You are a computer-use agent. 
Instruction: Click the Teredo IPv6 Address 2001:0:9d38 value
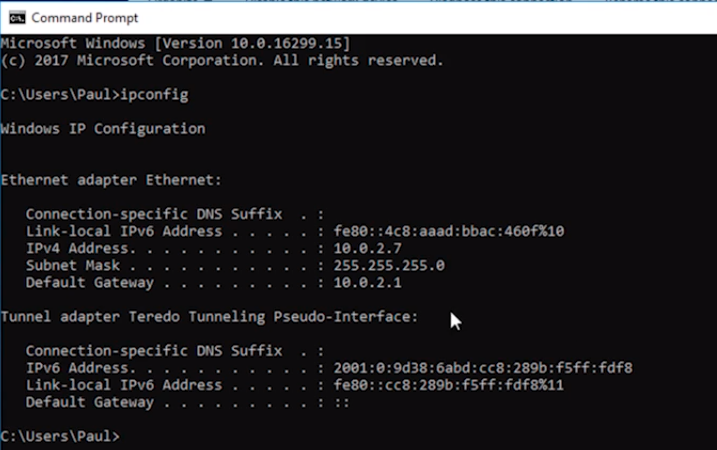(483, 368)
